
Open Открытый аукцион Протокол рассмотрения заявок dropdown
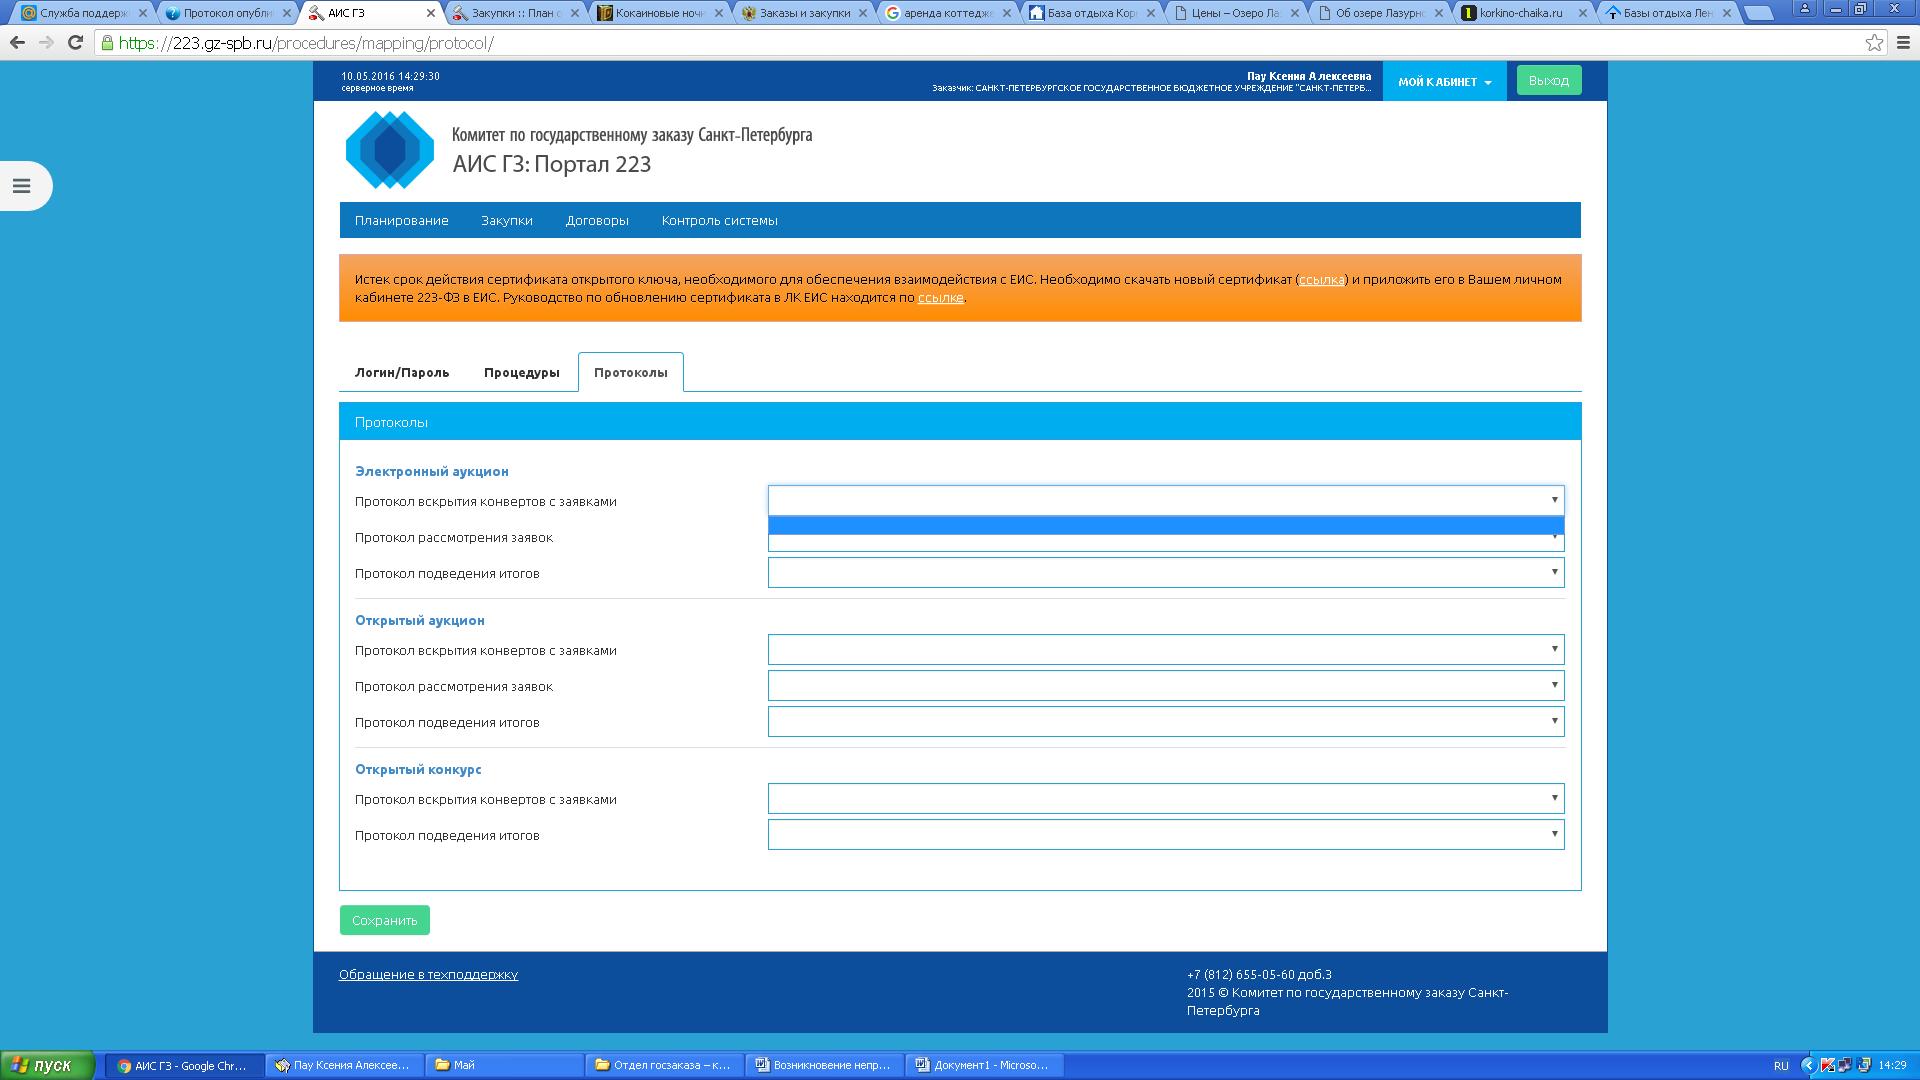[x=1165, y=686]
